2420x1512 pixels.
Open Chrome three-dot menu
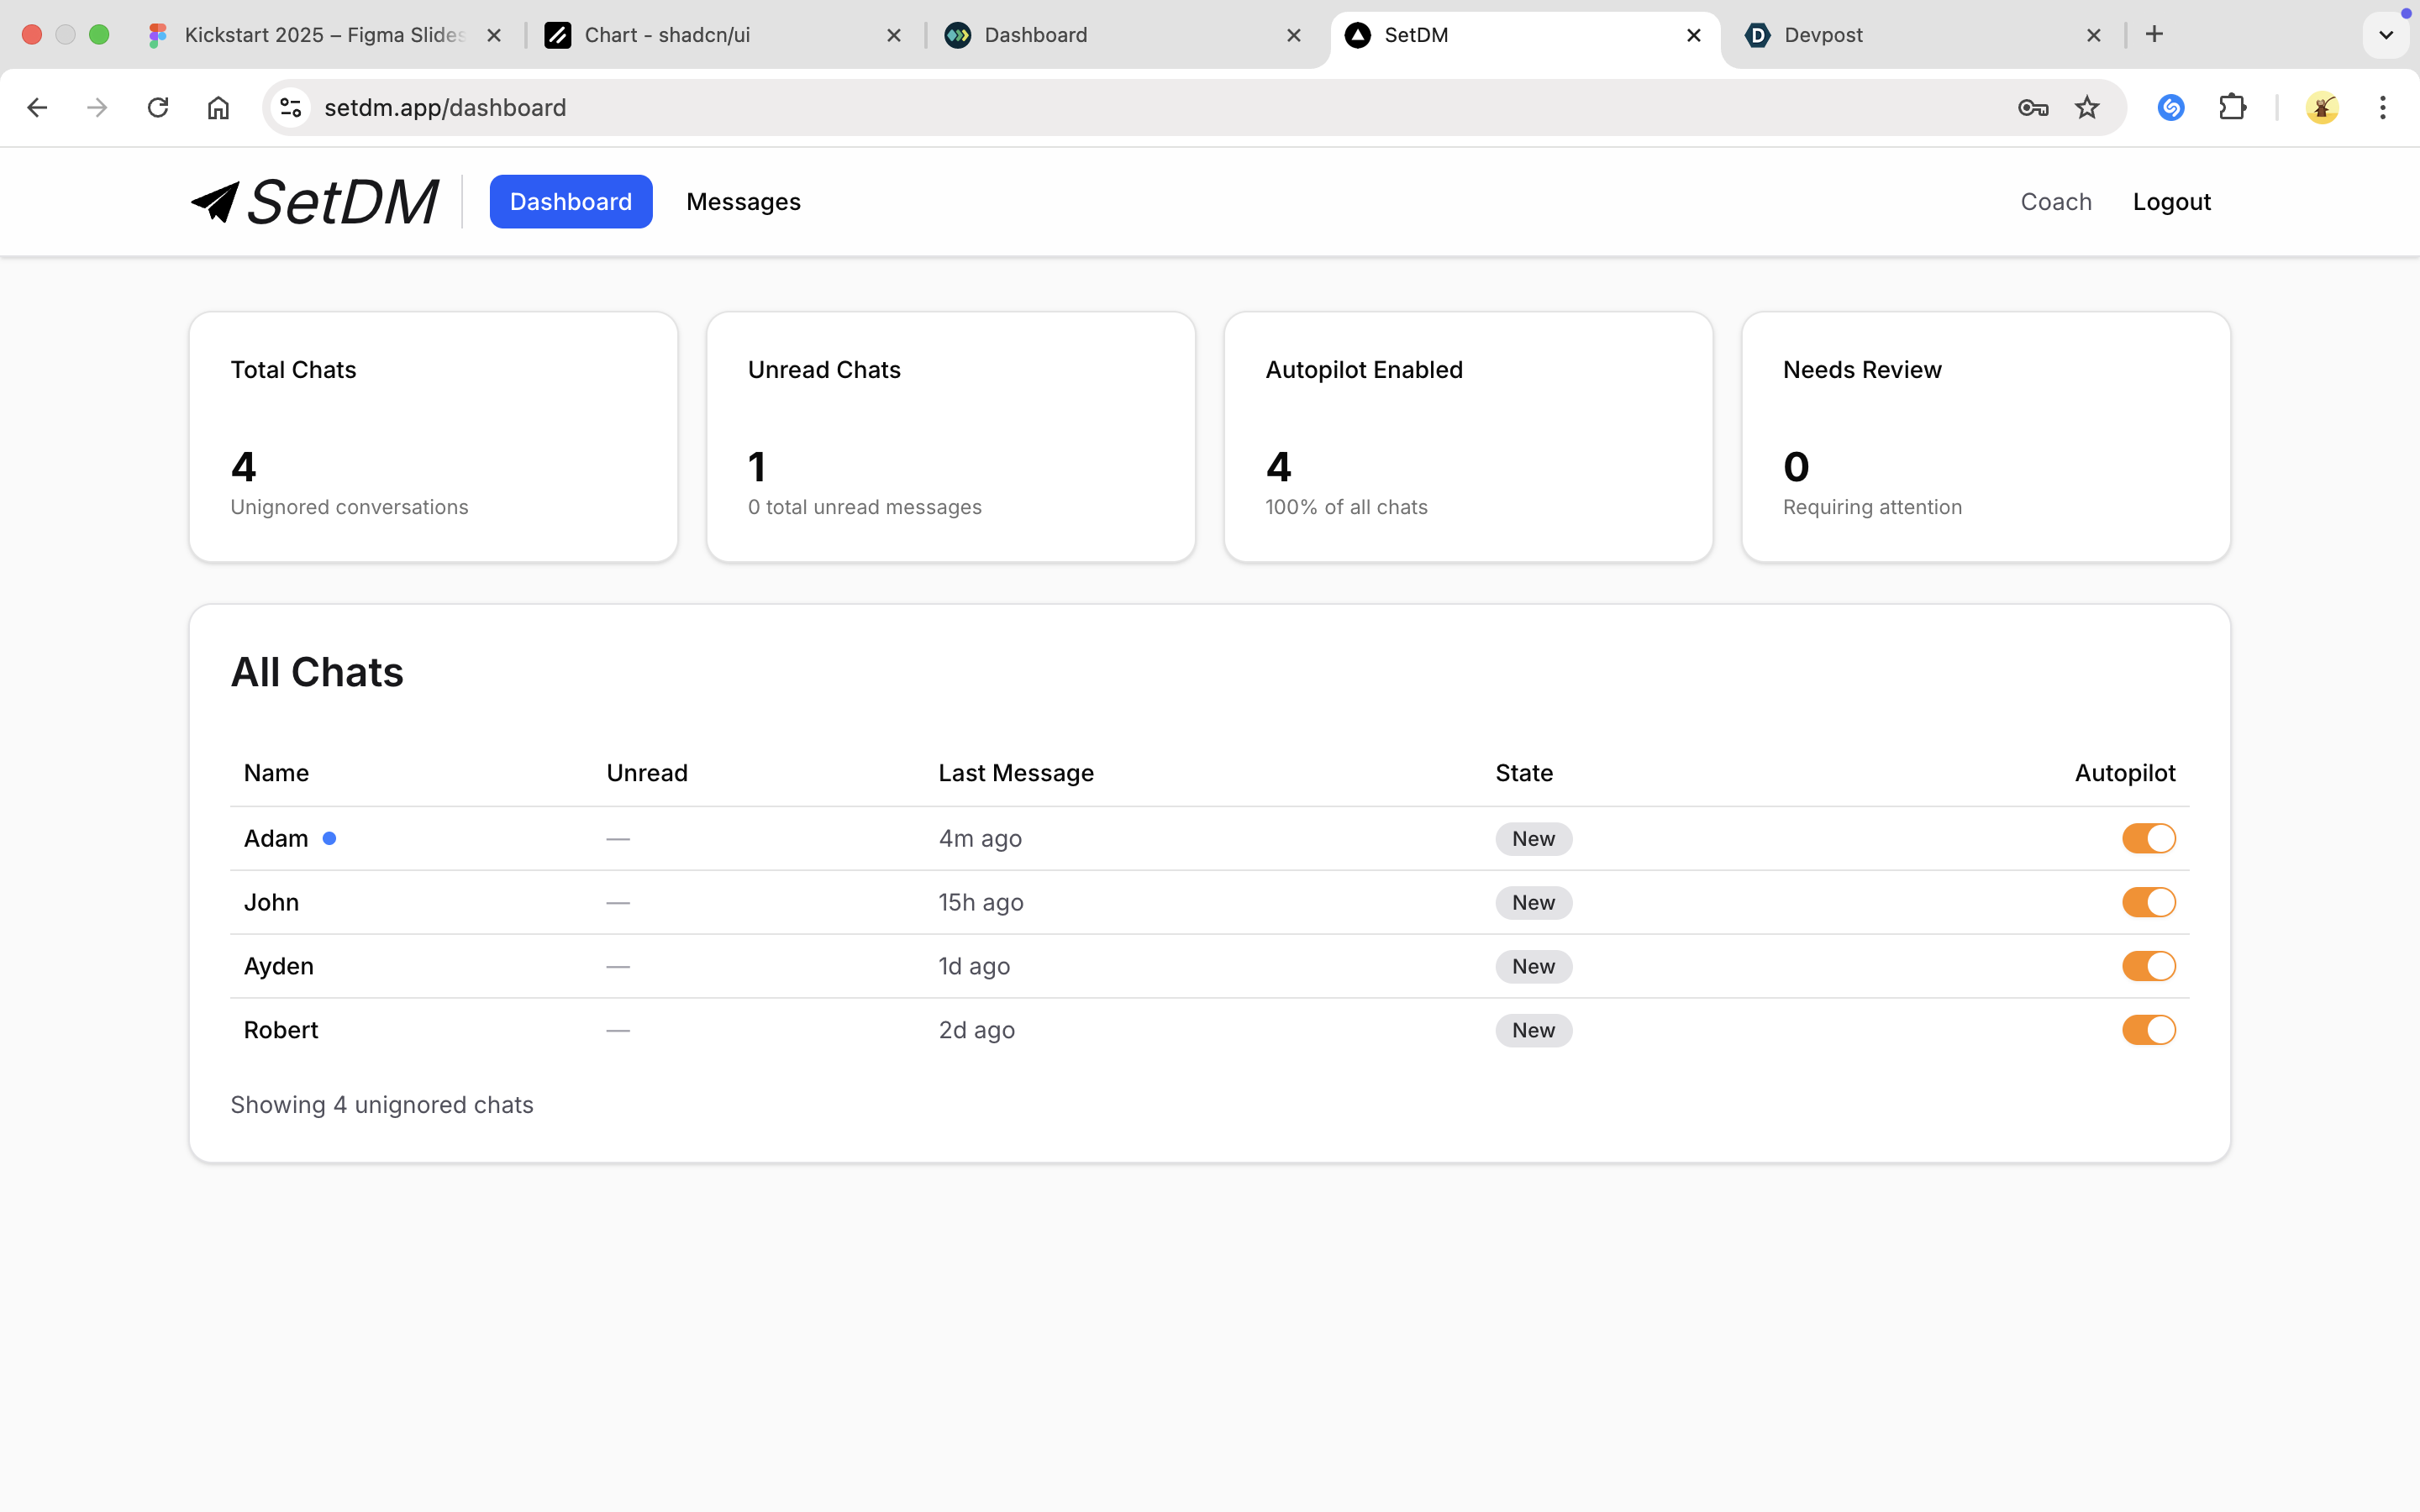(x=2382, y=107)
